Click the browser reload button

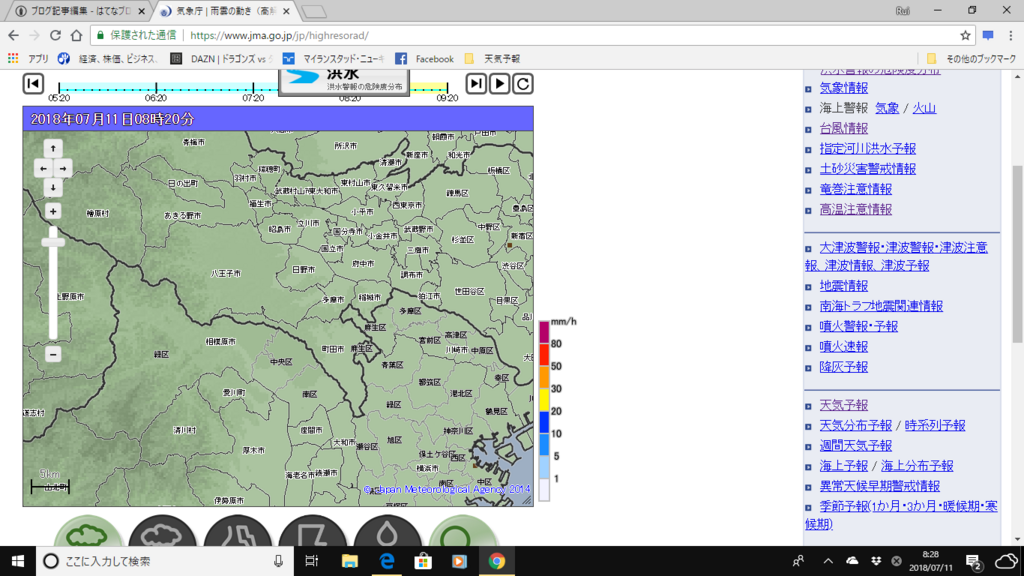(x=56, y=35)
